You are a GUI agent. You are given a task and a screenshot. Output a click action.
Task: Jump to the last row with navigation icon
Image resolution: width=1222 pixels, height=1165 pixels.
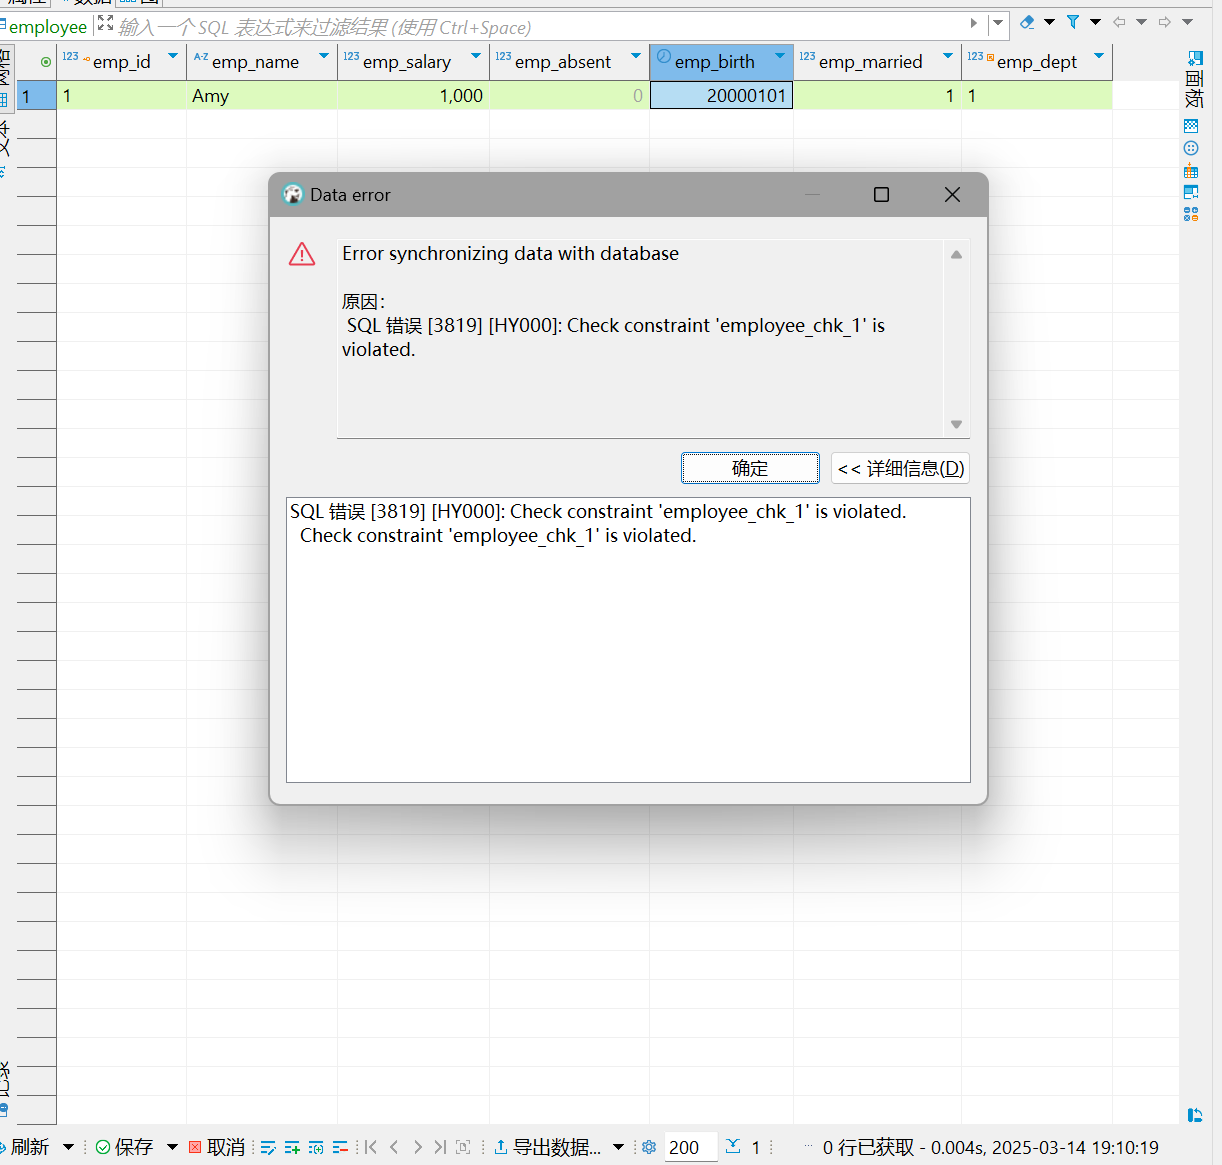click(x=441, y=1147)
